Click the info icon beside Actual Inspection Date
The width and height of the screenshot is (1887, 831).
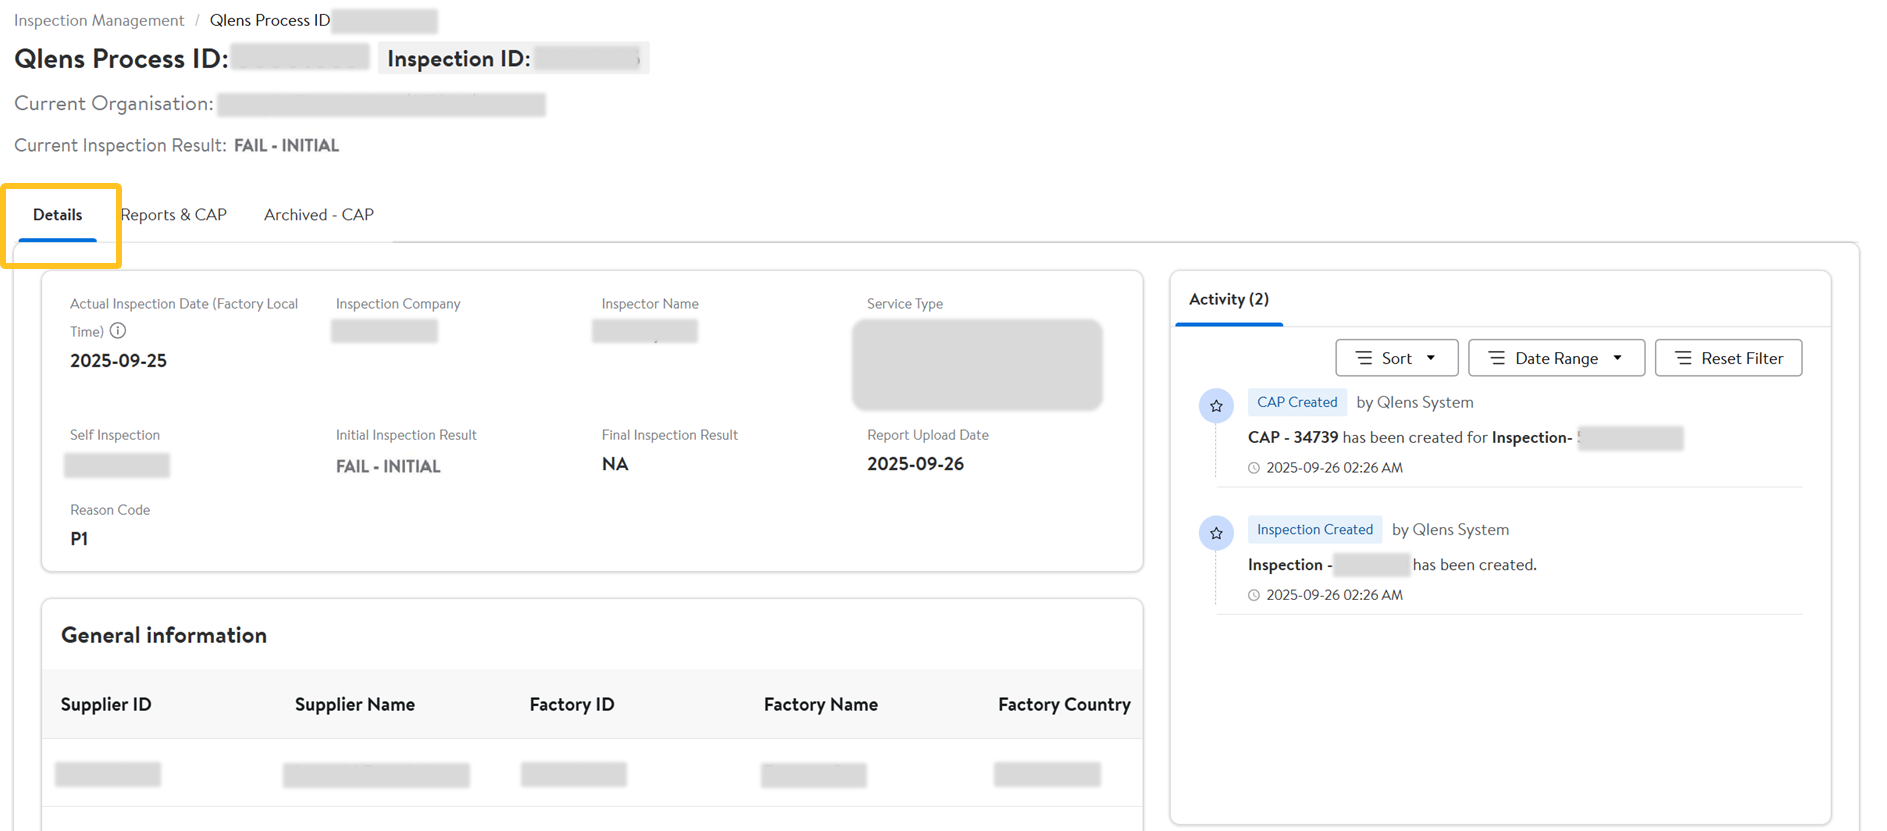pyautogui.click(x=118, y=331)
